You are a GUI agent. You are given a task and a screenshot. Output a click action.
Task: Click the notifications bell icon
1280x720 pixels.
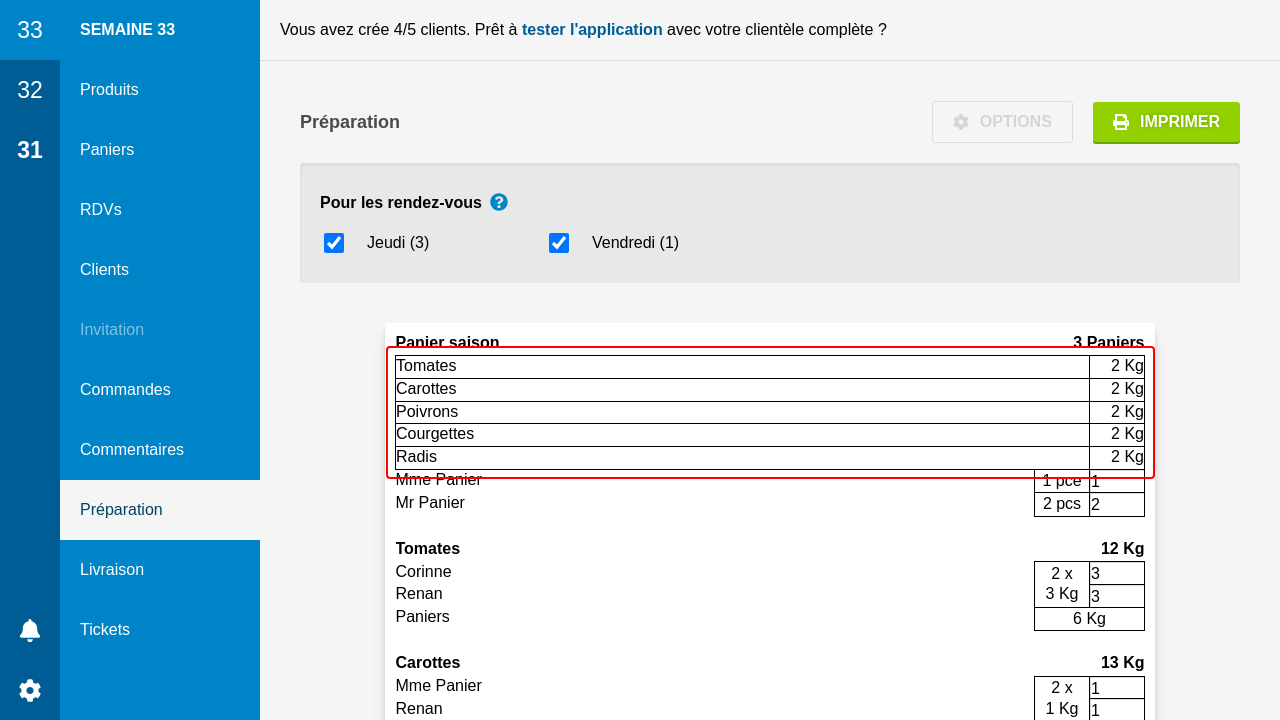click(x=30, y=630)
